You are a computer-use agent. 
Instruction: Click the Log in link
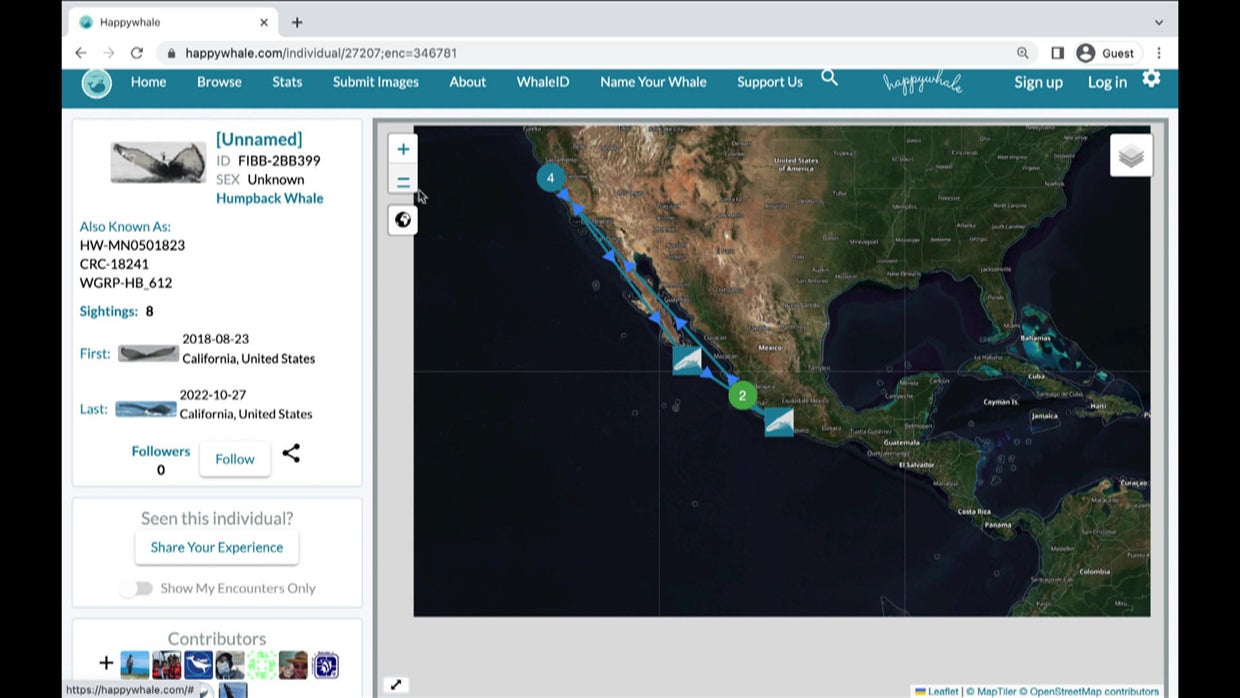click(x=1107, y=82)
